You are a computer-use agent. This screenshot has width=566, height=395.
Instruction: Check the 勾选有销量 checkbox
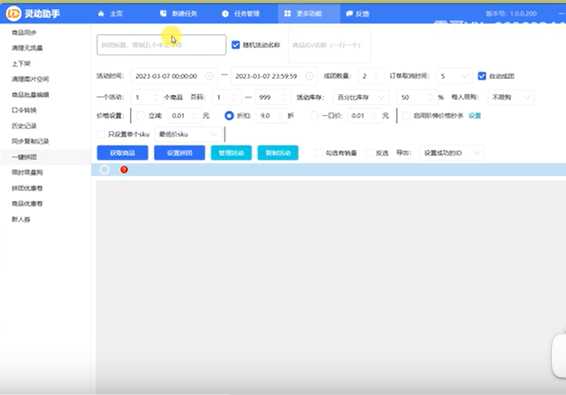click(x=318, y=153)
